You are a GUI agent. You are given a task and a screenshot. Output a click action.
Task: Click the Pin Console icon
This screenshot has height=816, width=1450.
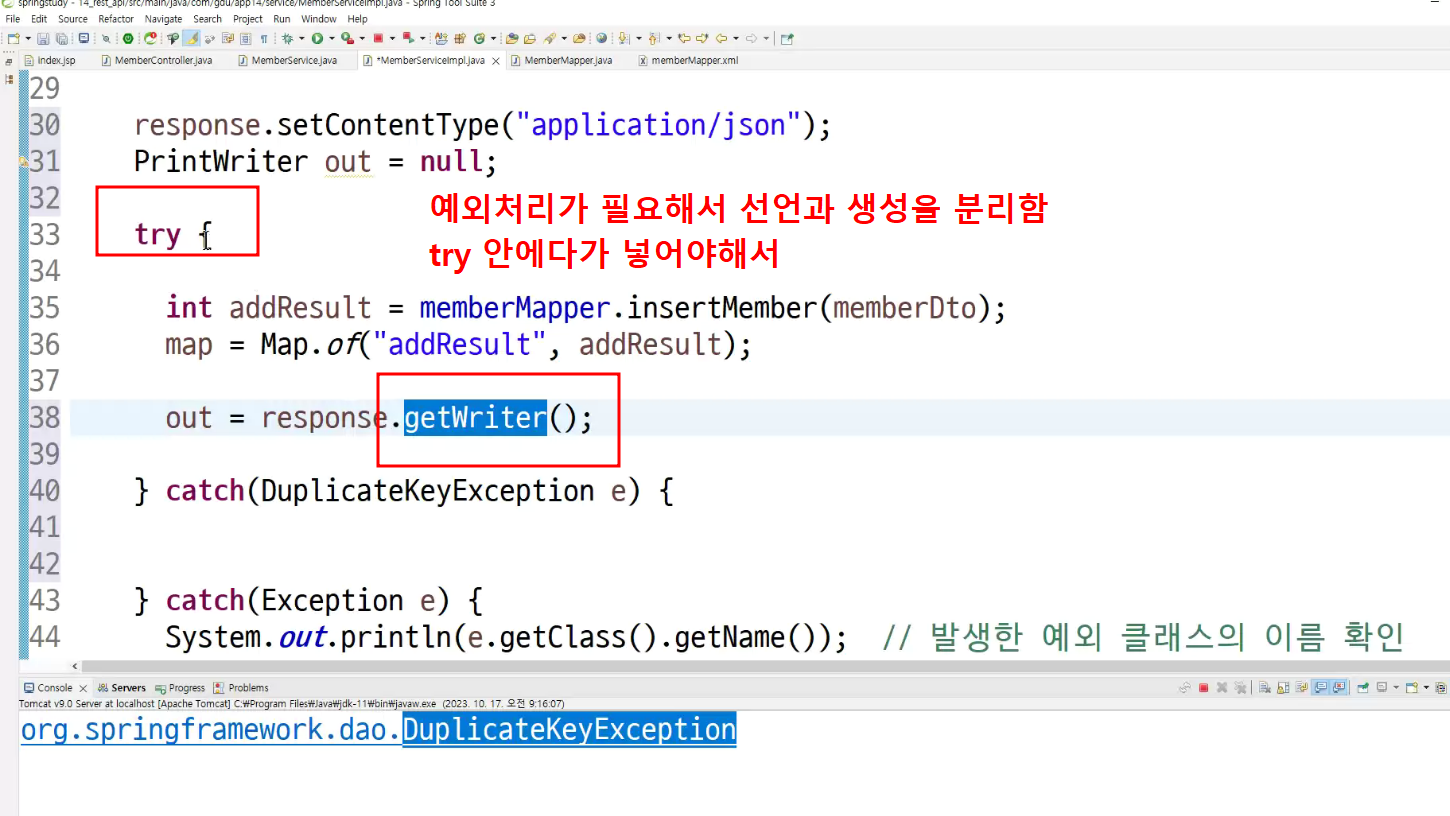[x=1363, y=688]
